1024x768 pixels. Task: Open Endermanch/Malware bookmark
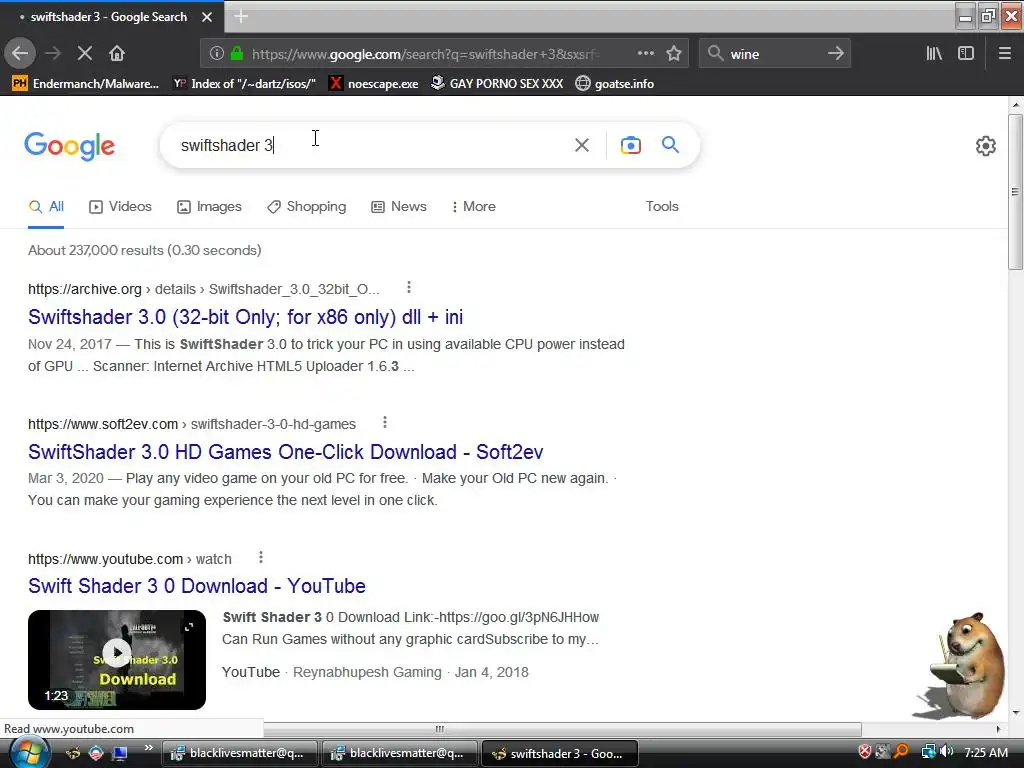point(86,84)
